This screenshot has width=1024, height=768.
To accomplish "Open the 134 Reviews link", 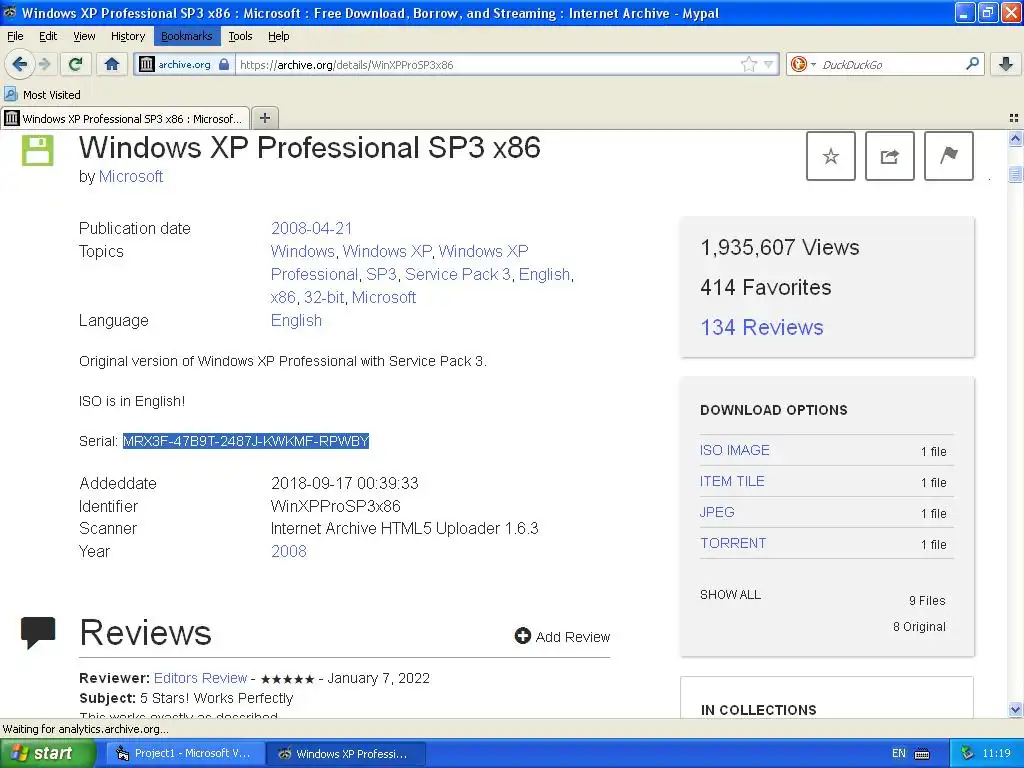I will coord(761,327).
